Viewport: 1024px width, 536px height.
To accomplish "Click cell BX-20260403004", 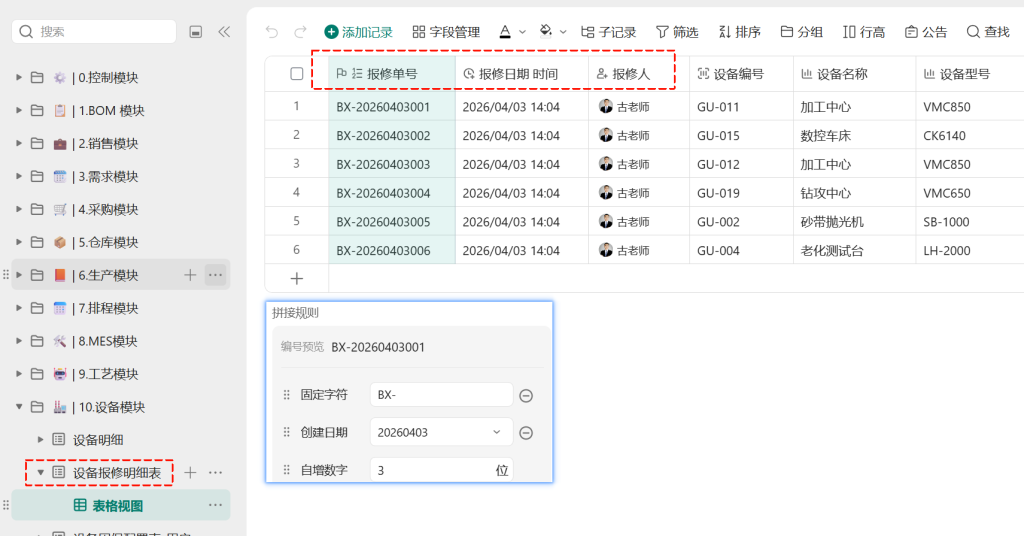I will pyautogui.click(x=392, y=193).
